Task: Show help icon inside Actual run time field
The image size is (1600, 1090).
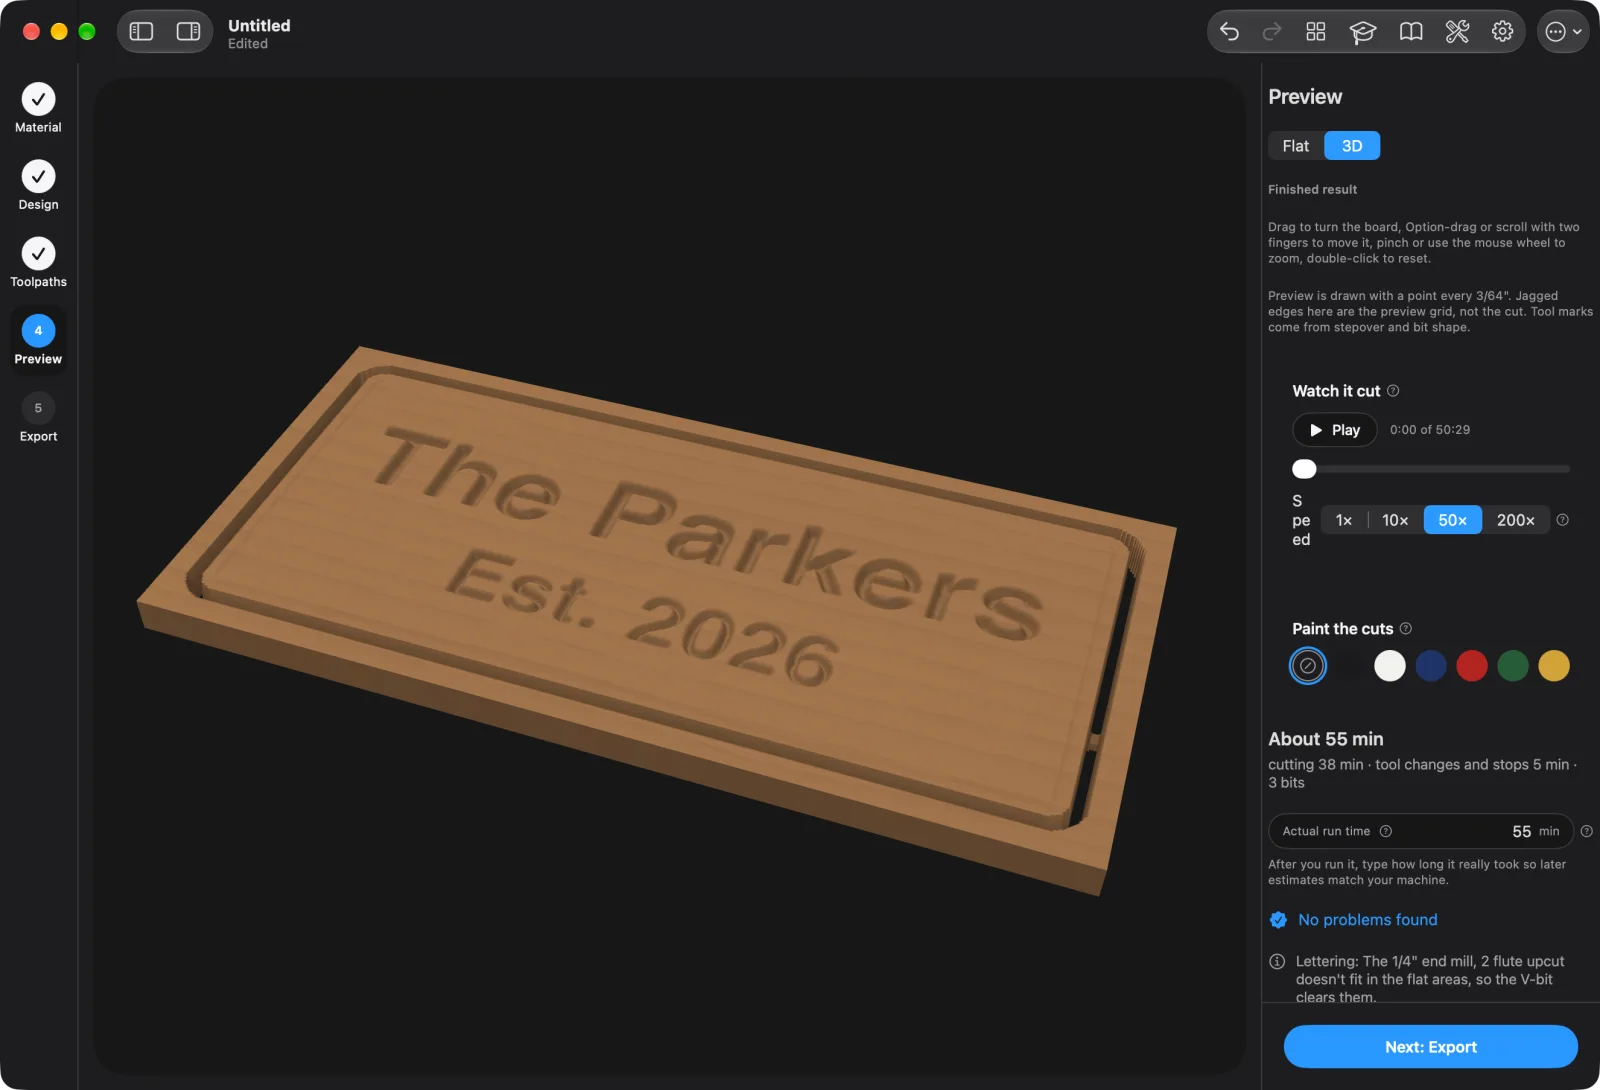Action: (1386, 831)
